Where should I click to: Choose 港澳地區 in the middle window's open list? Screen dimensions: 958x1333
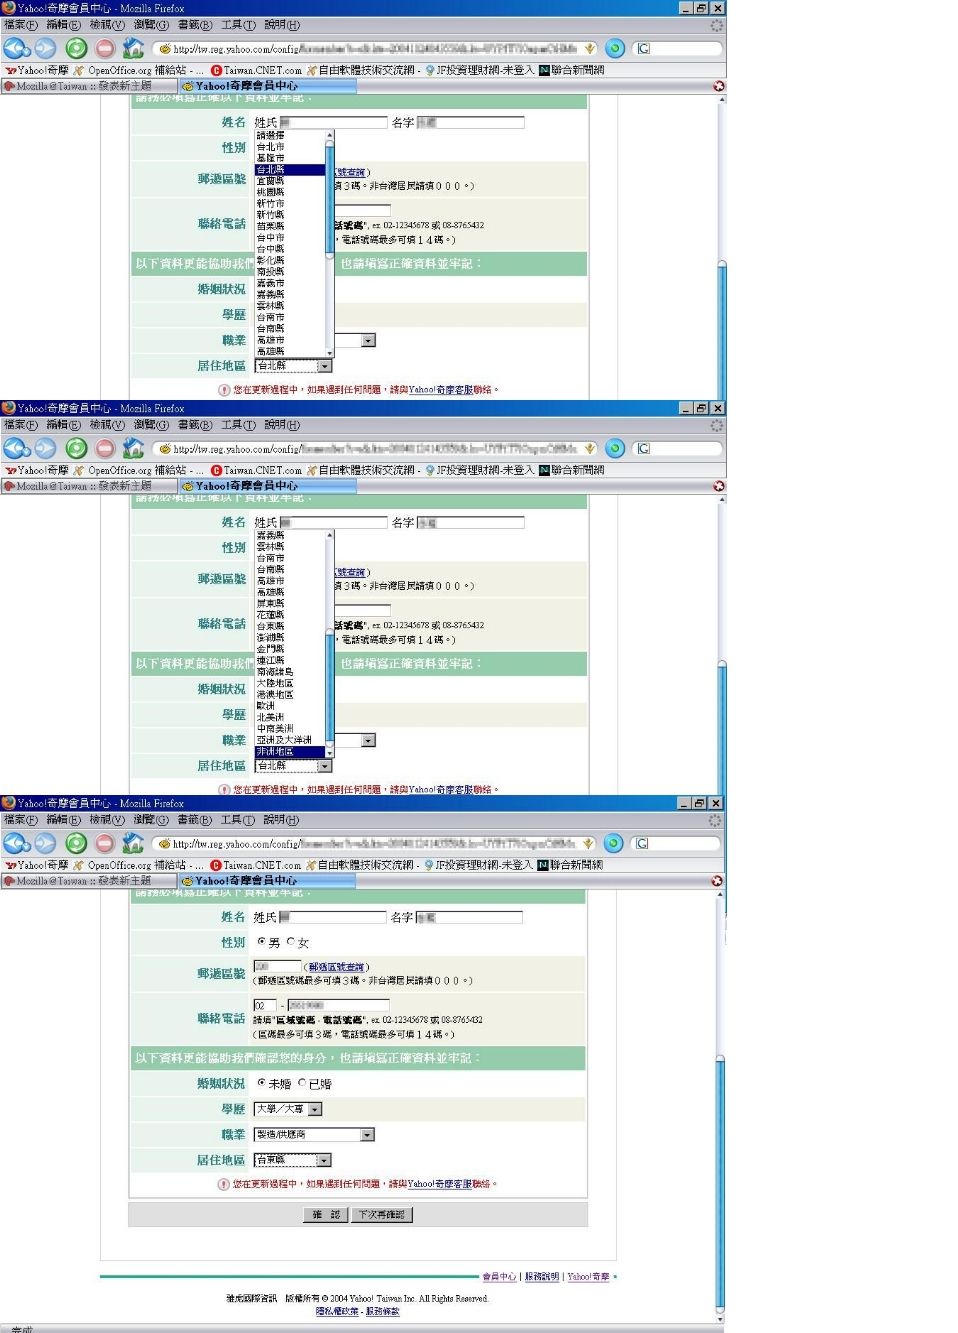tap(289, 695)
